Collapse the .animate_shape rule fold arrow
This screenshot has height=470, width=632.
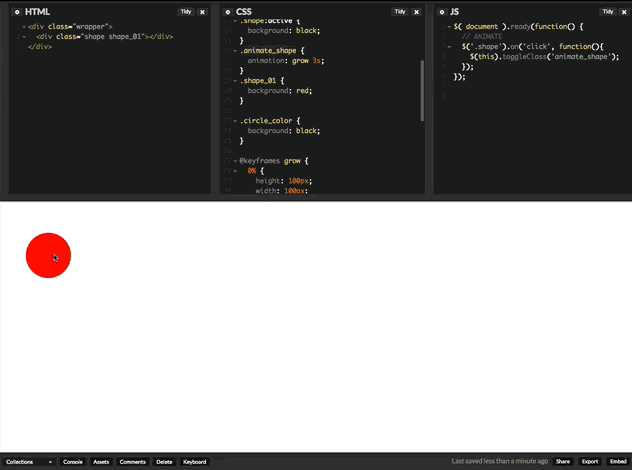[234, 50]
